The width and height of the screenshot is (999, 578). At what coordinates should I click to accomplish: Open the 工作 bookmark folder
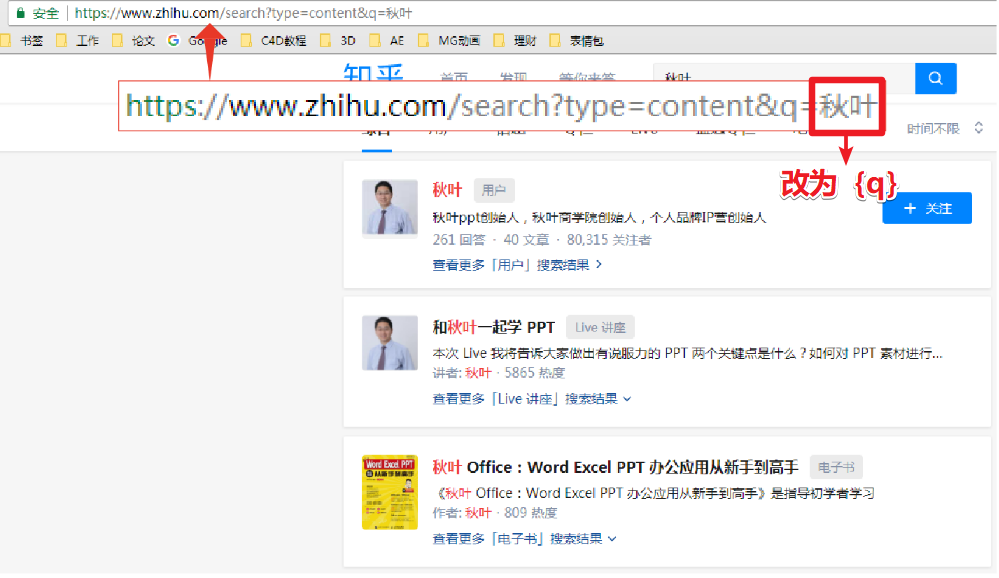[78, 41]
